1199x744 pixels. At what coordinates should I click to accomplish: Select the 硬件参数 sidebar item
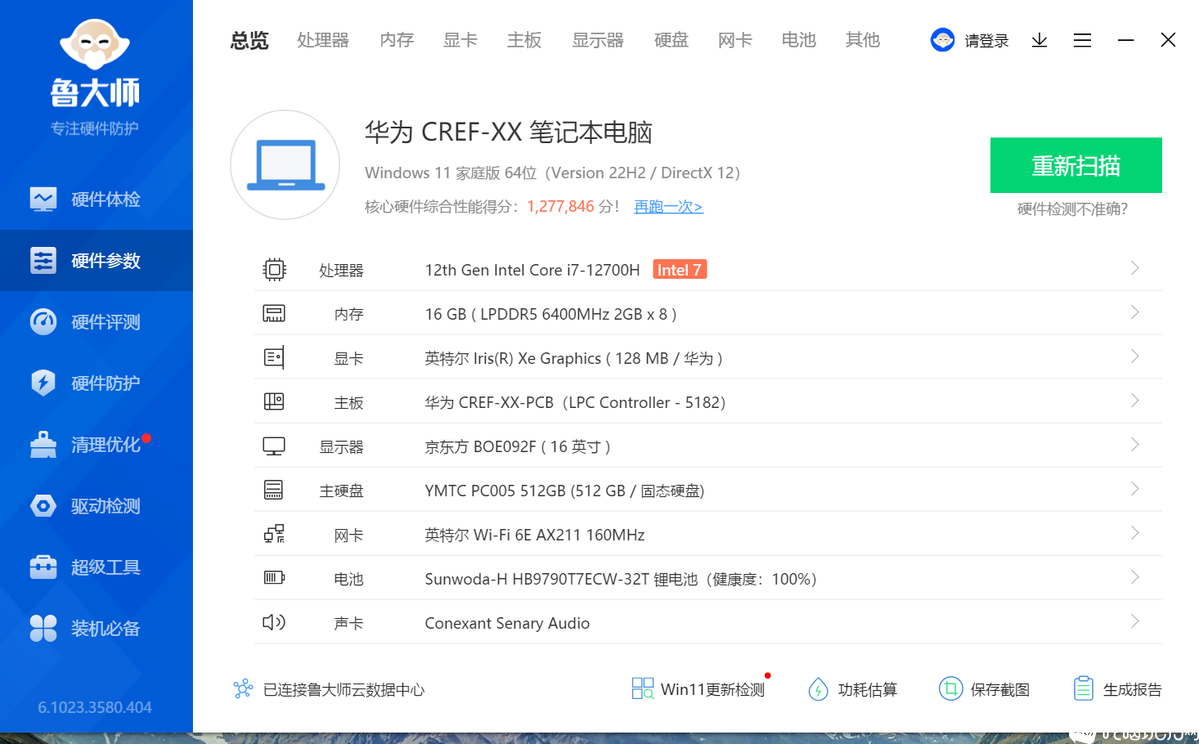[96, 261]
